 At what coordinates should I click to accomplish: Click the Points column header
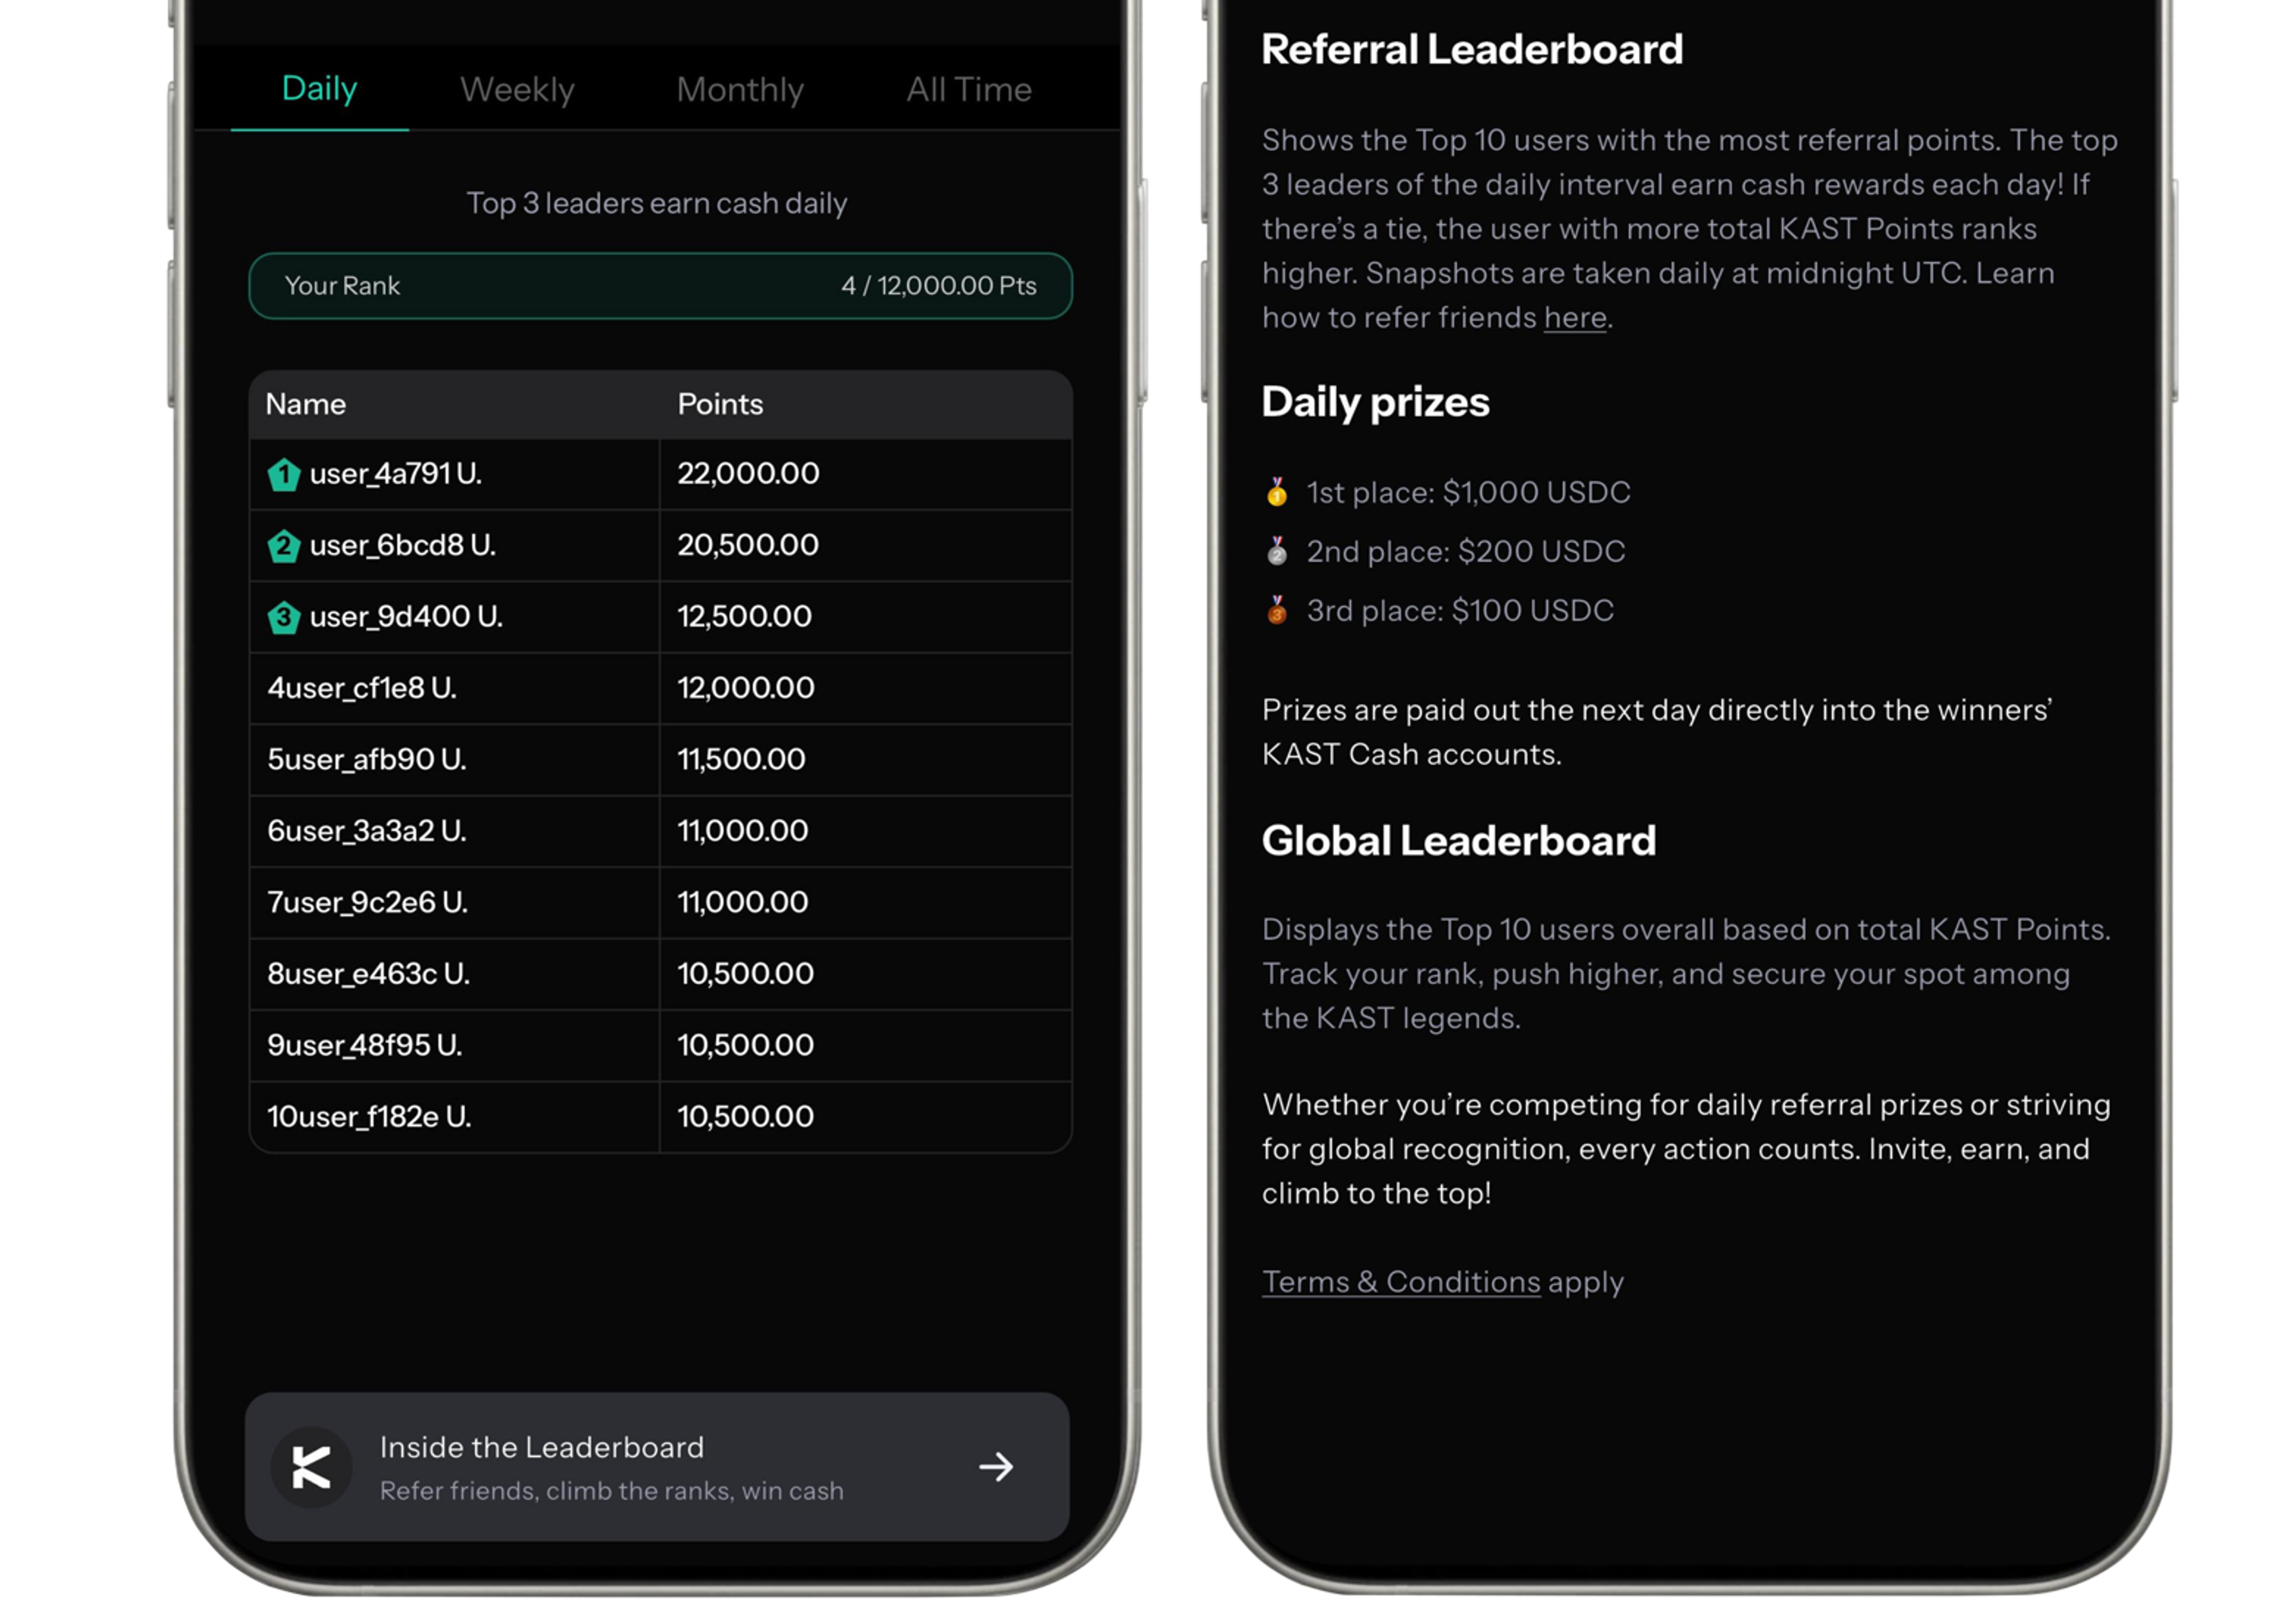[720, 404]
